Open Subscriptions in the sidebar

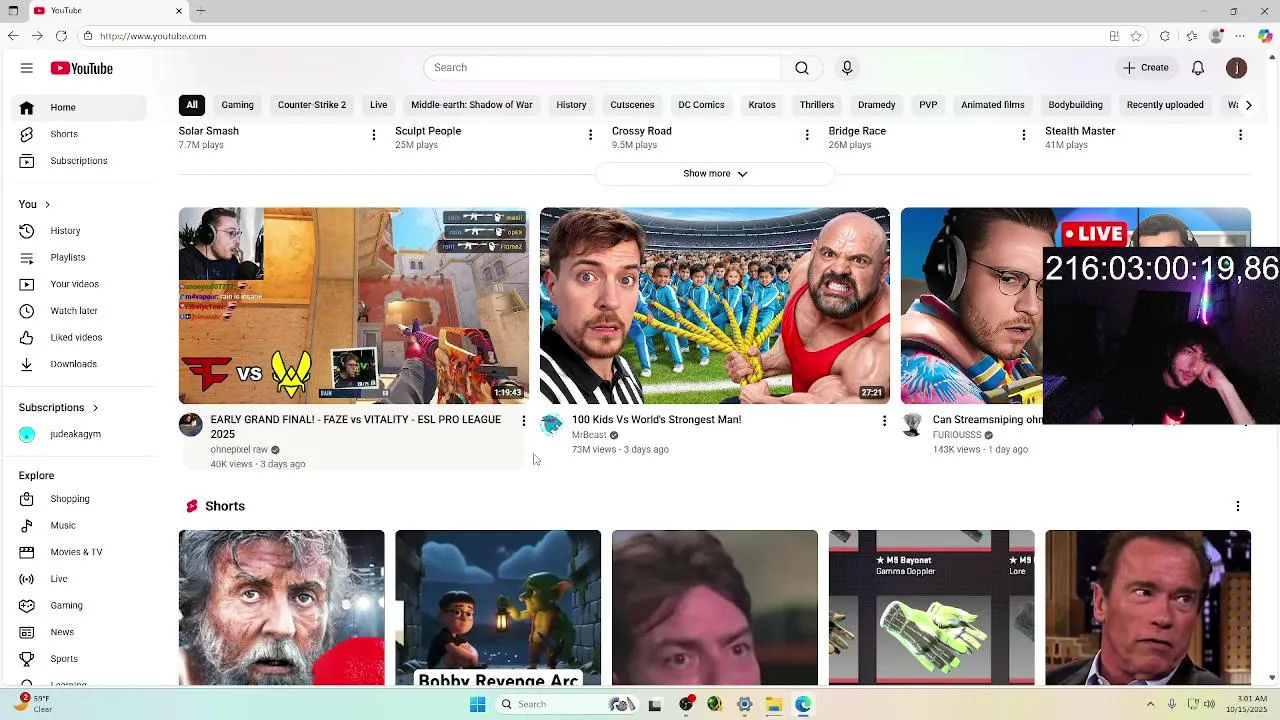pos(80,161)
